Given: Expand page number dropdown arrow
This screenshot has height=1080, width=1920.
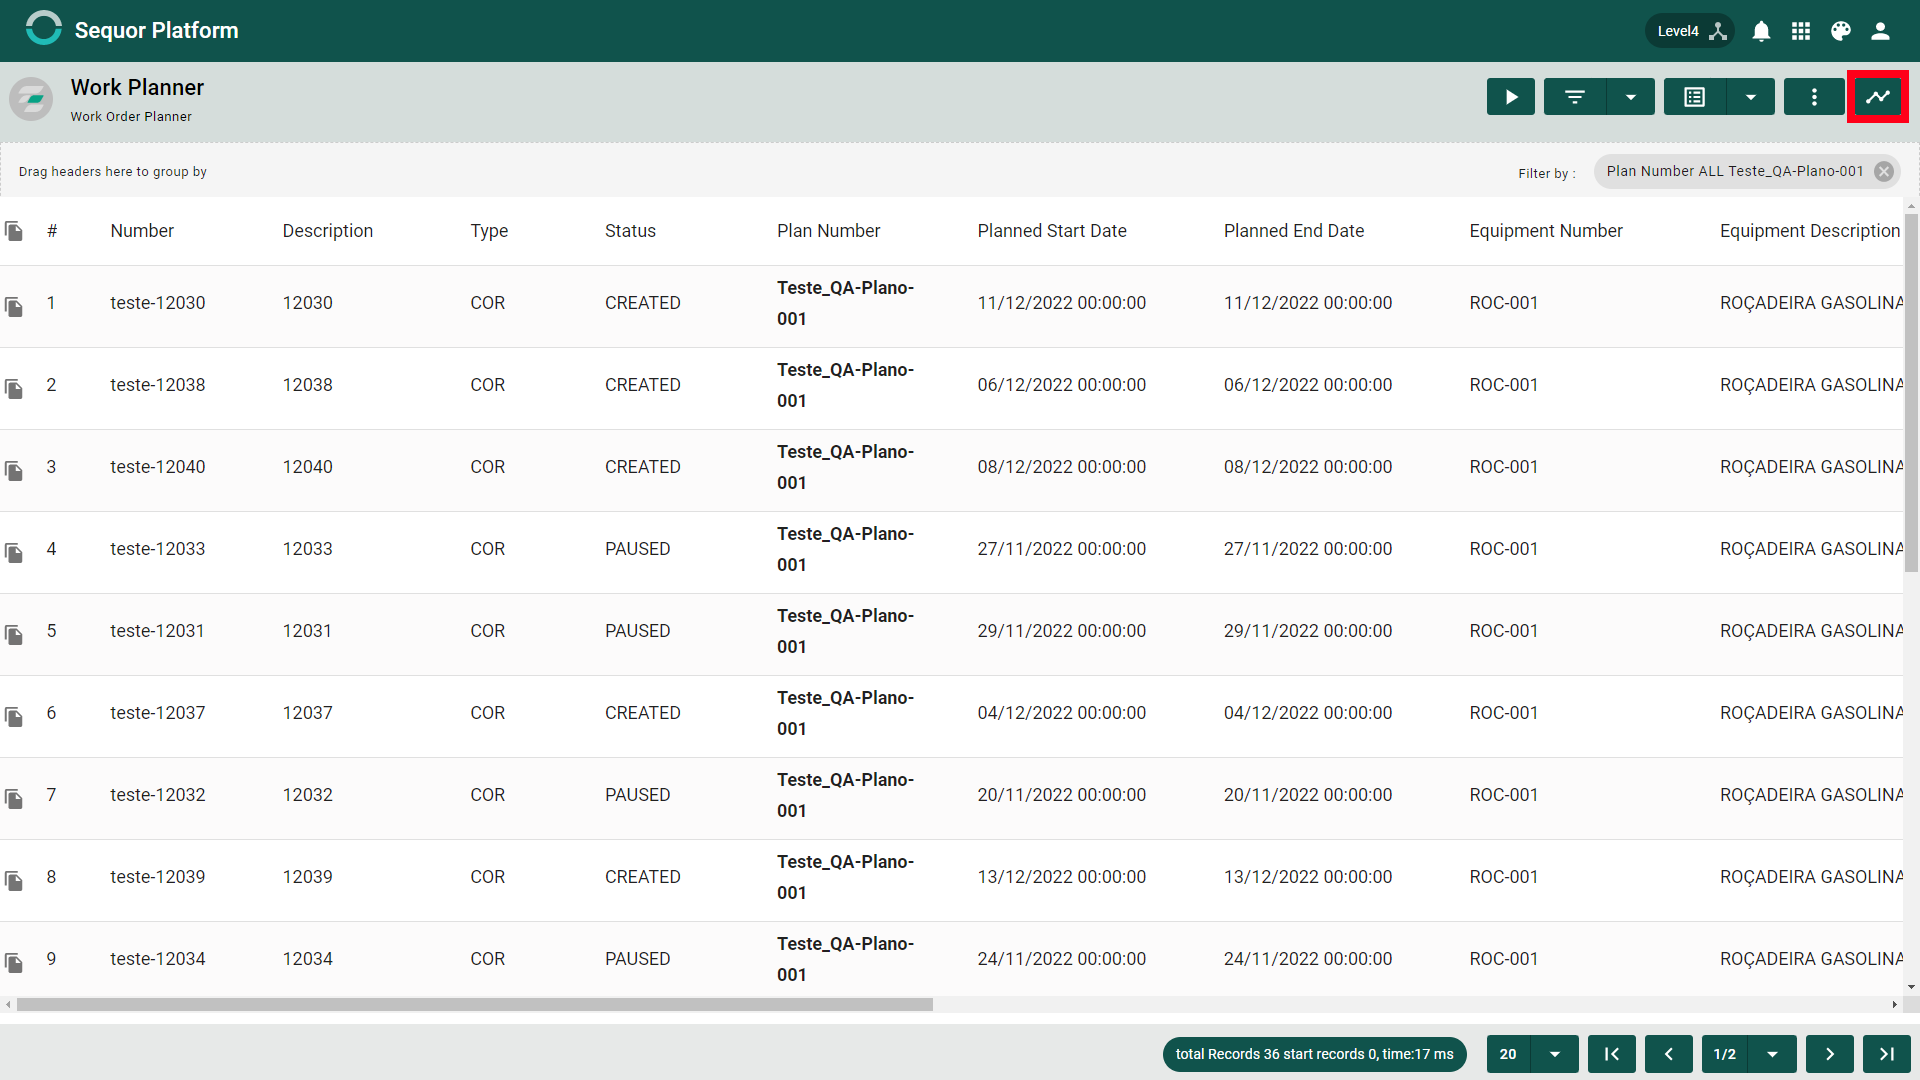Looking at the screenshot, I should coord(1772,1054).
